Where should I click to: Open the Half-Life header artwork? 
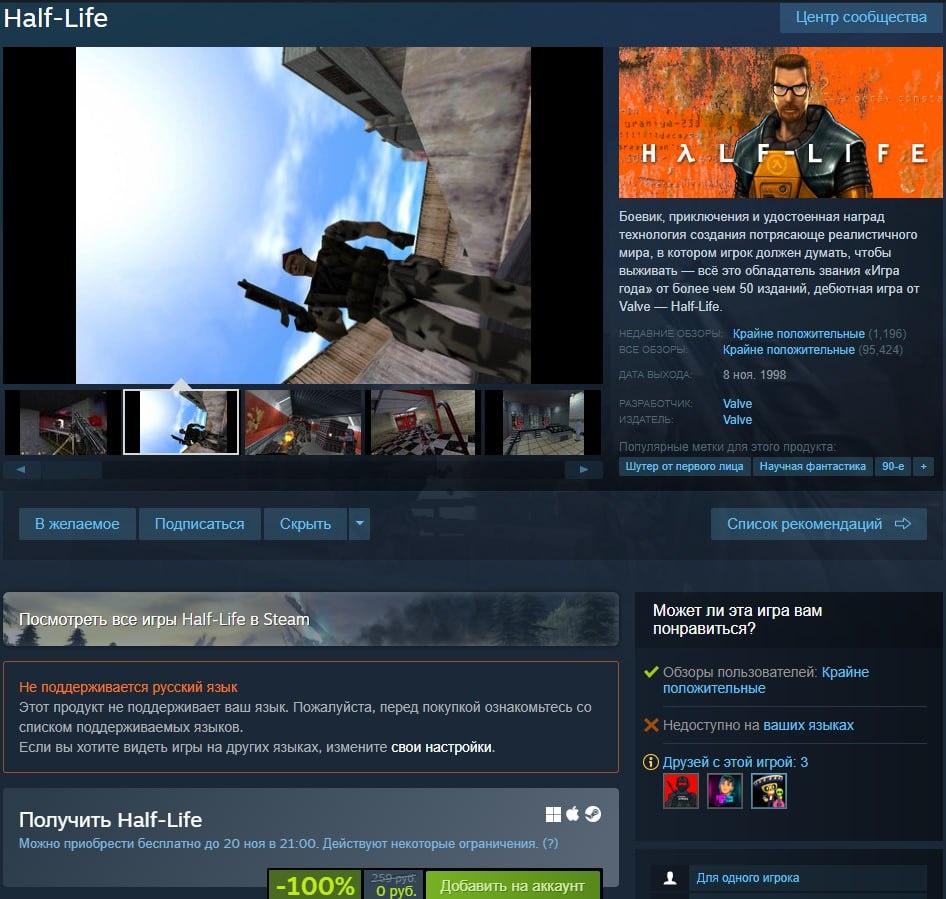pyautogui.click(x=780, y=122)
